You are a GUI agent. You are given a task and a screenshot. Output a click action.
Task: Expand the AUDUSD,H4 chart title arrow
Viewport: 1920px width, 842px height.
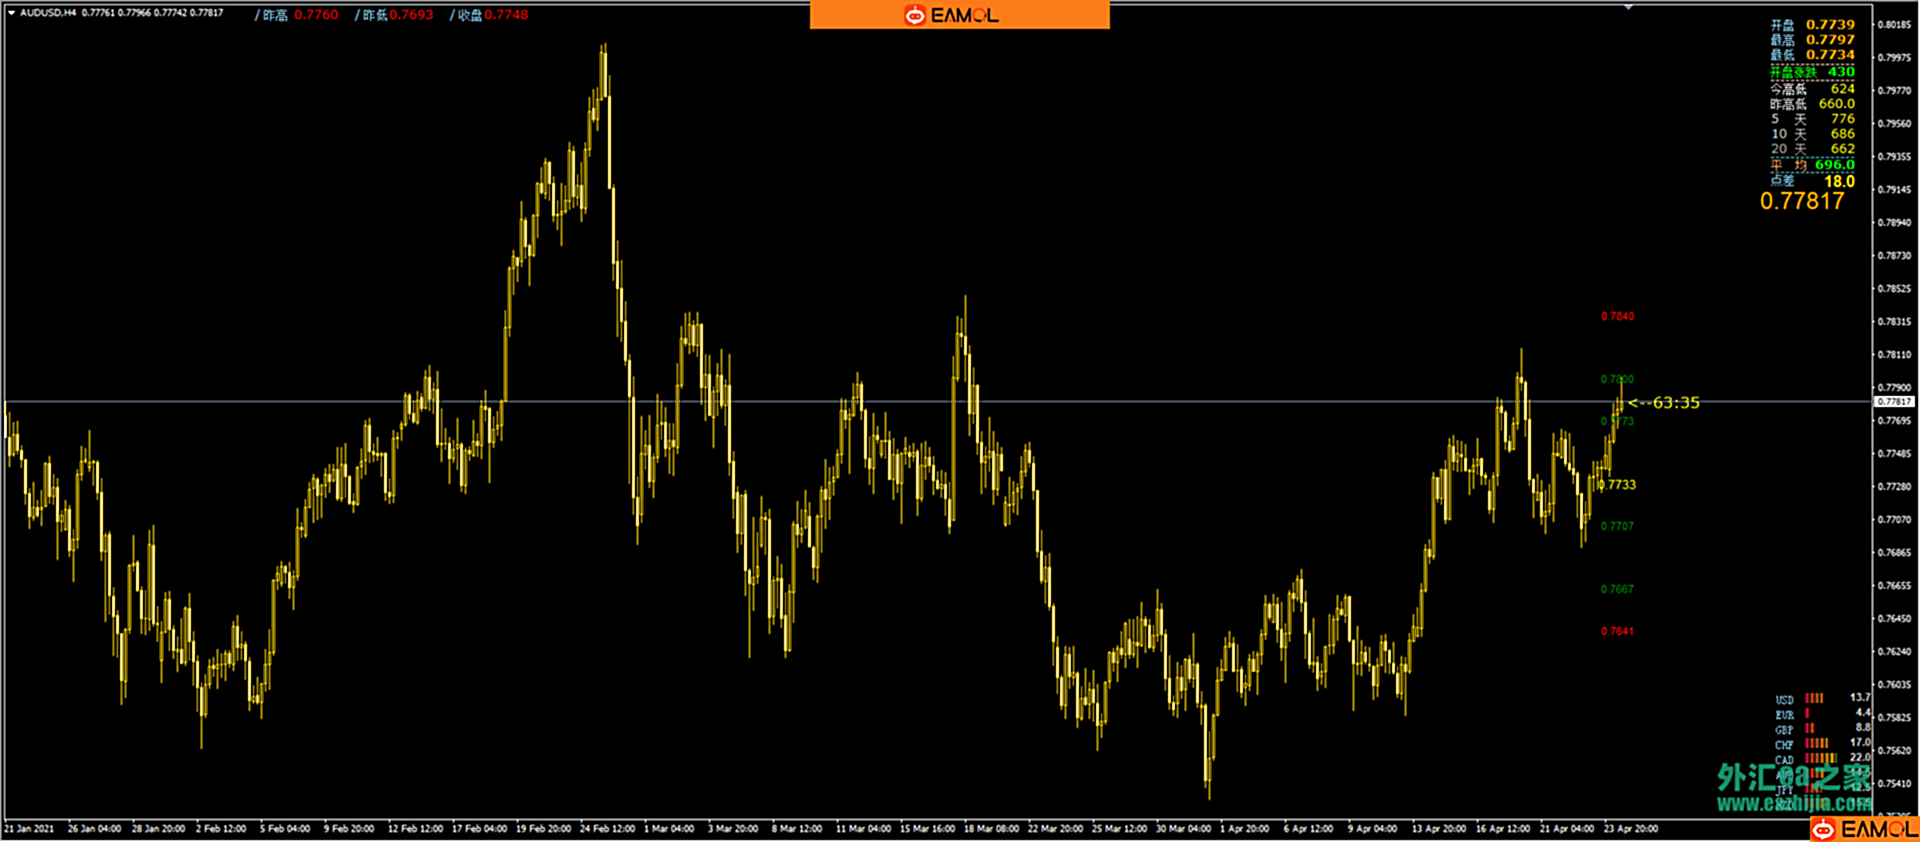point(11,13)
